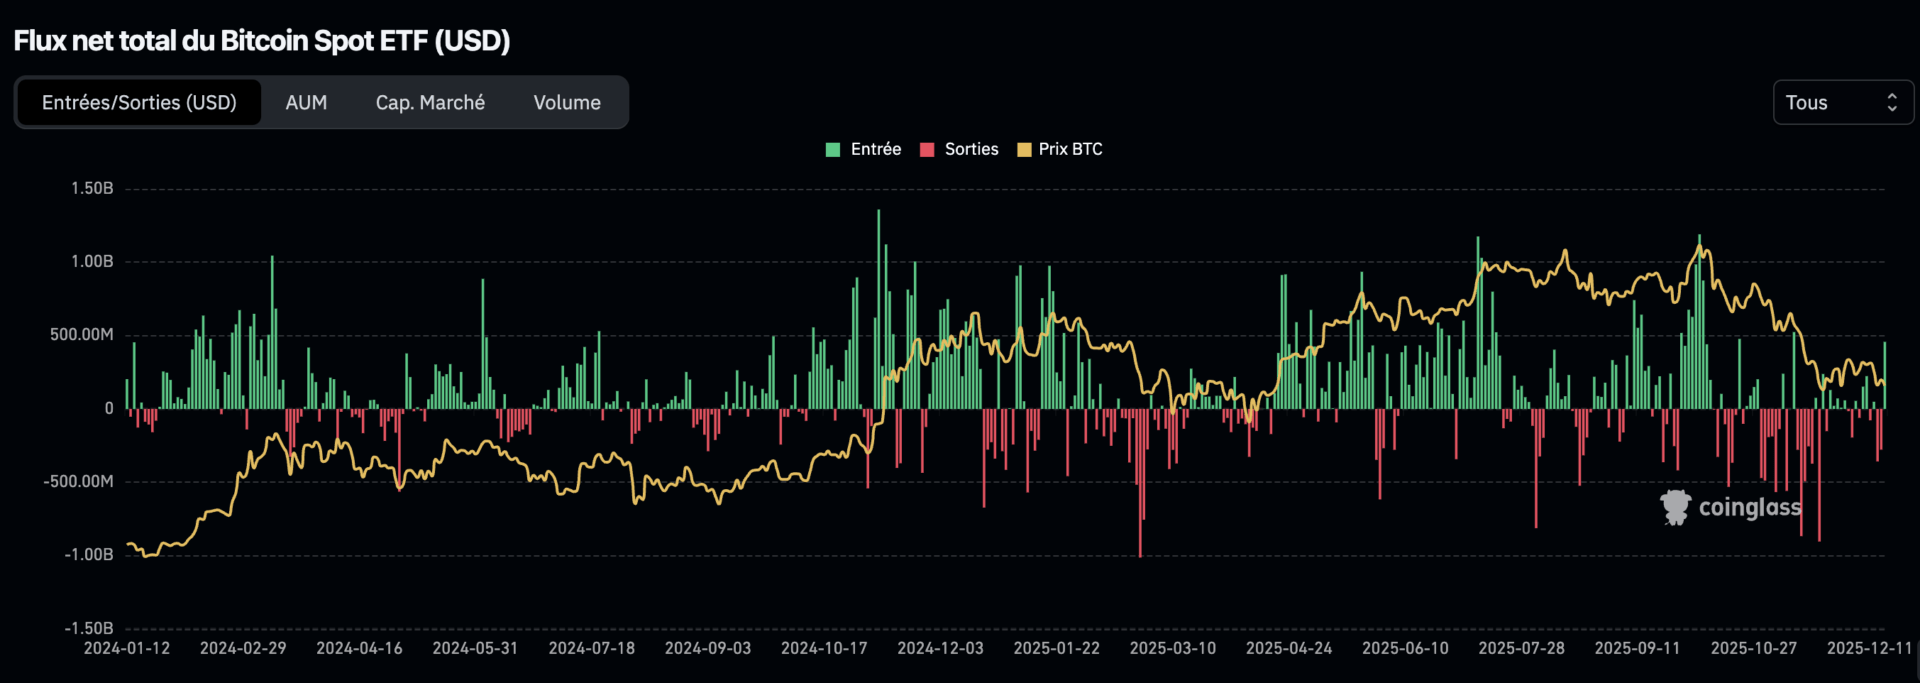Click the yellow Prix BTC color swatch
The height and width of the screenshot is (683, 1920).
tap(1024, 150)
